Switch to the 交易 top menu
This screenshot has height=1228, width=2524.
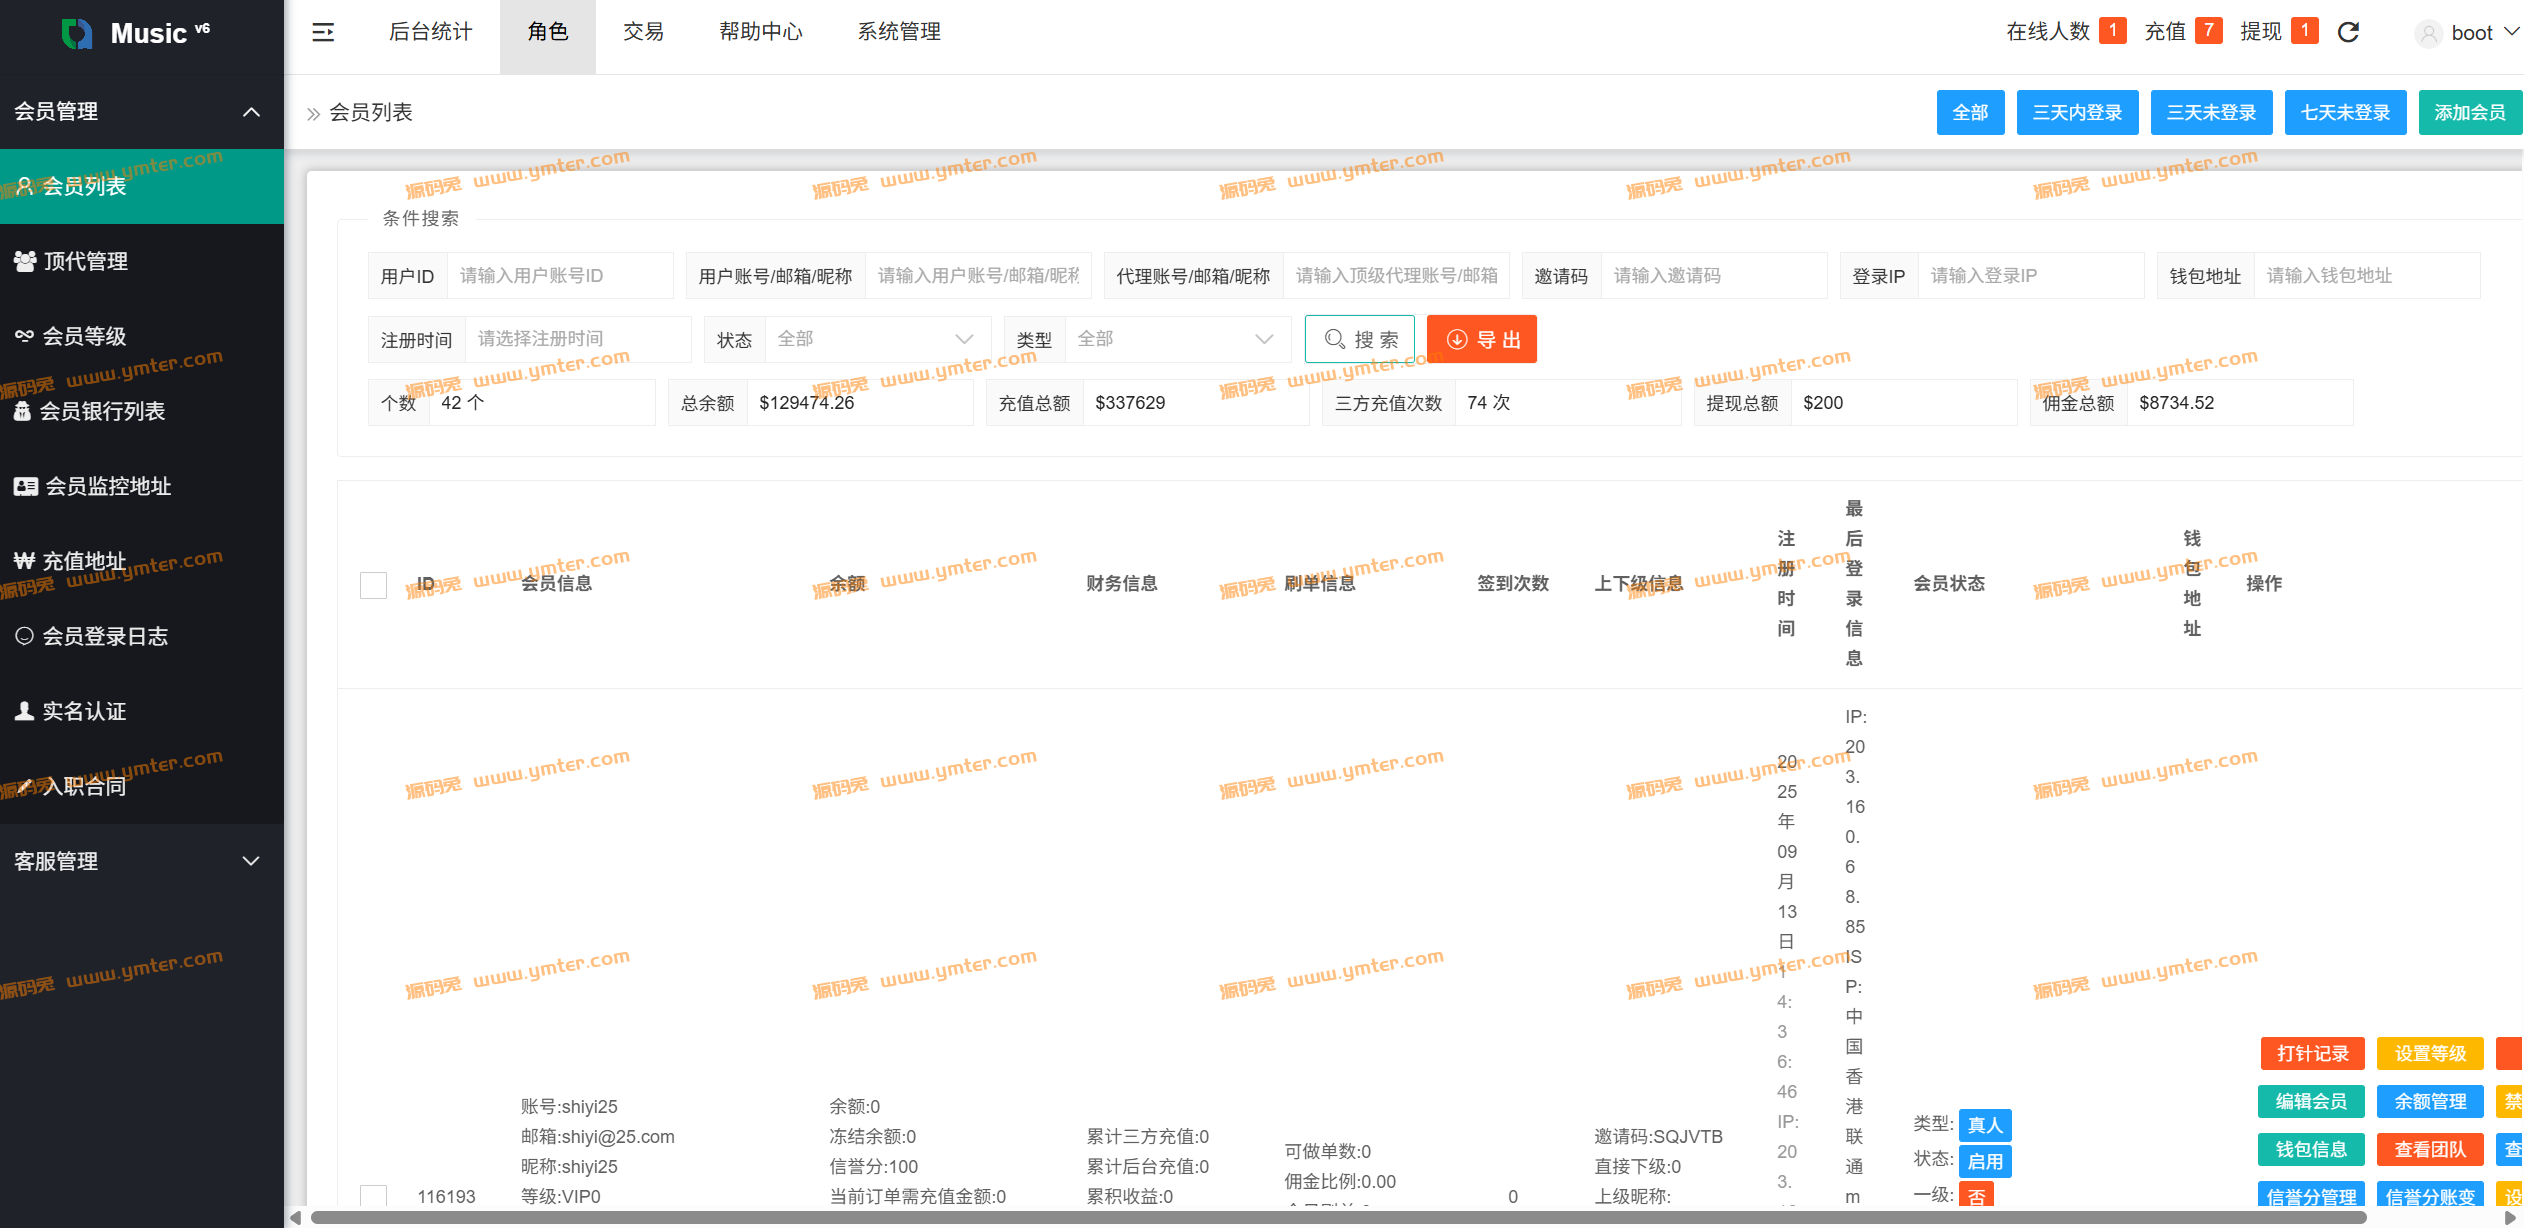coord(643,32)
